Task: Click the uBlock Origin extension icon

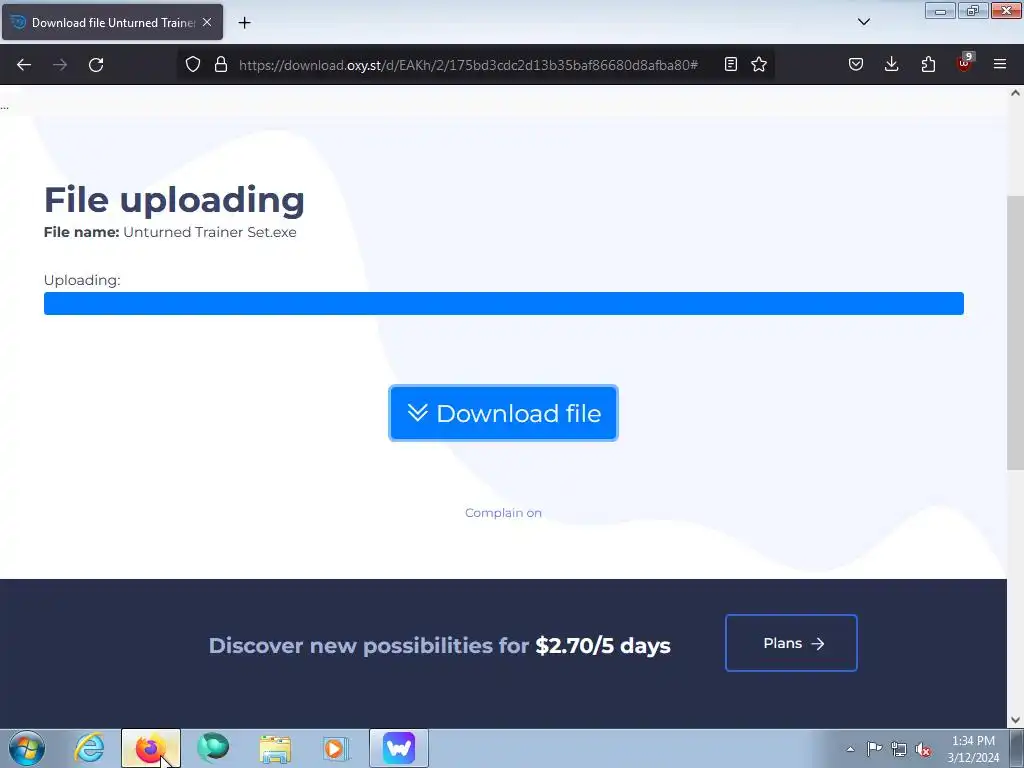Action: [965, 63]
